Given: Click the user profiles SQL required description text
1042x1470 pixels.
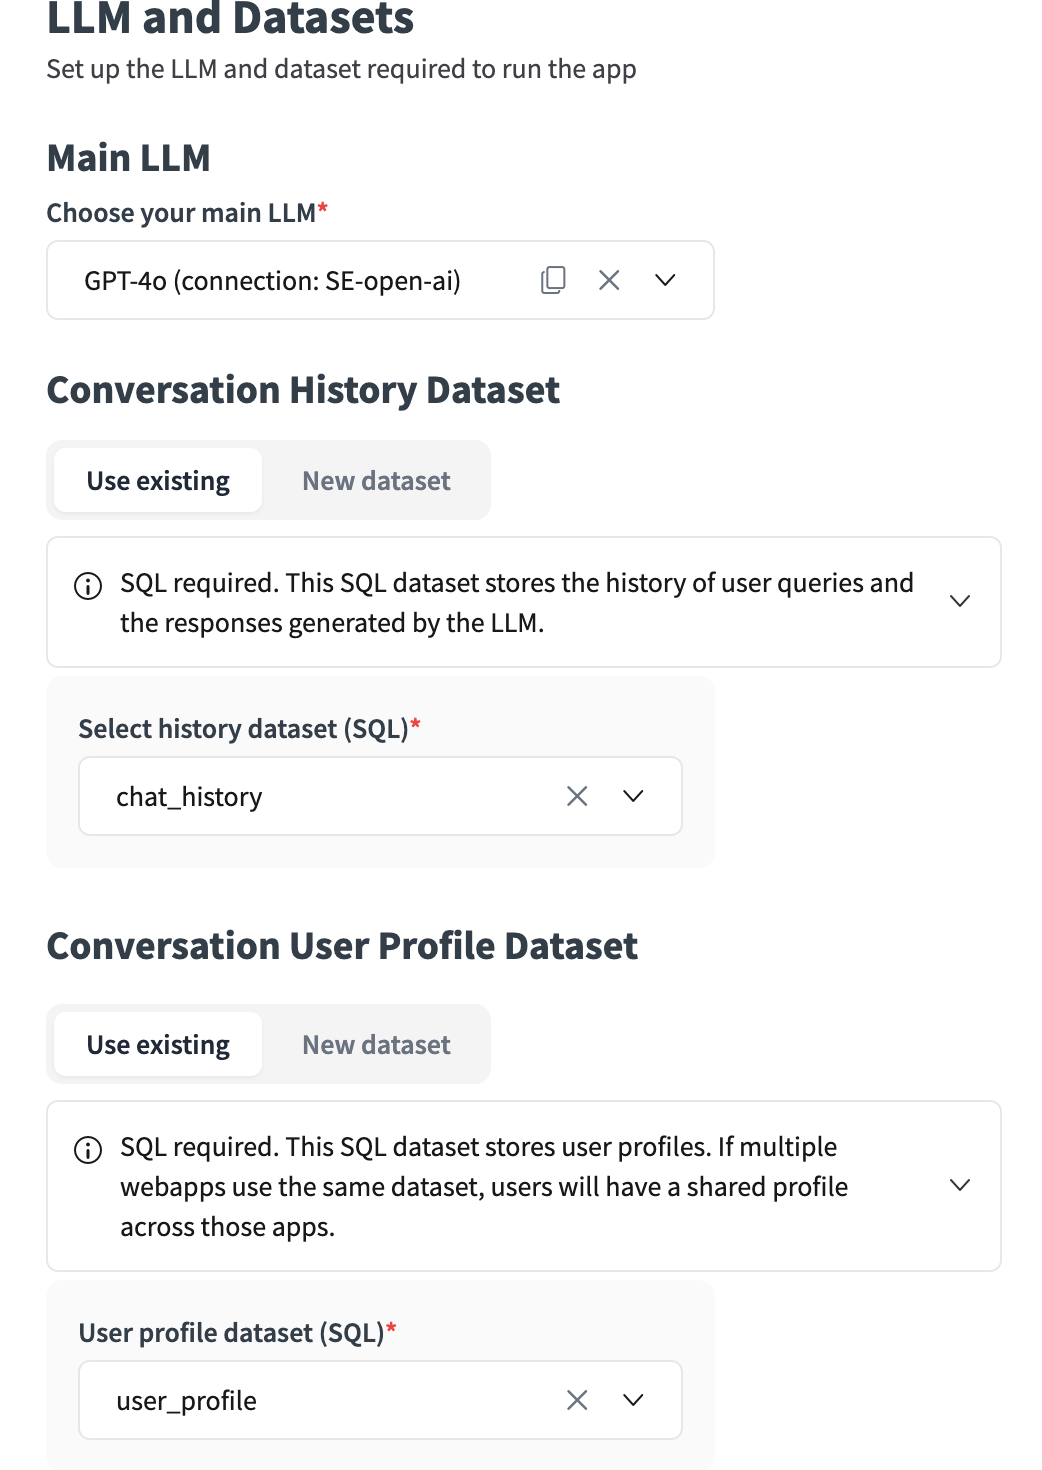Looking at the screenshot, I should [x=484, y=1187].
